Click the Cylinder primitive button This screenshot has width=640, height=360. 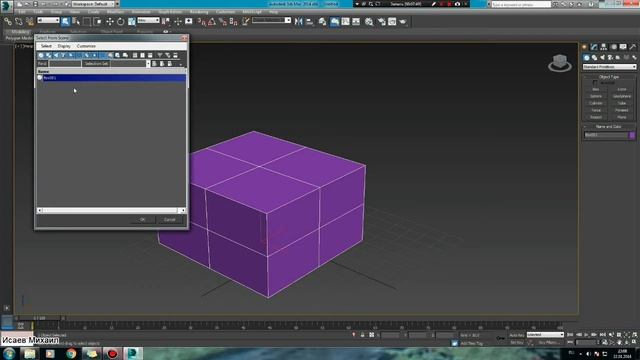(x=596, y=103)
